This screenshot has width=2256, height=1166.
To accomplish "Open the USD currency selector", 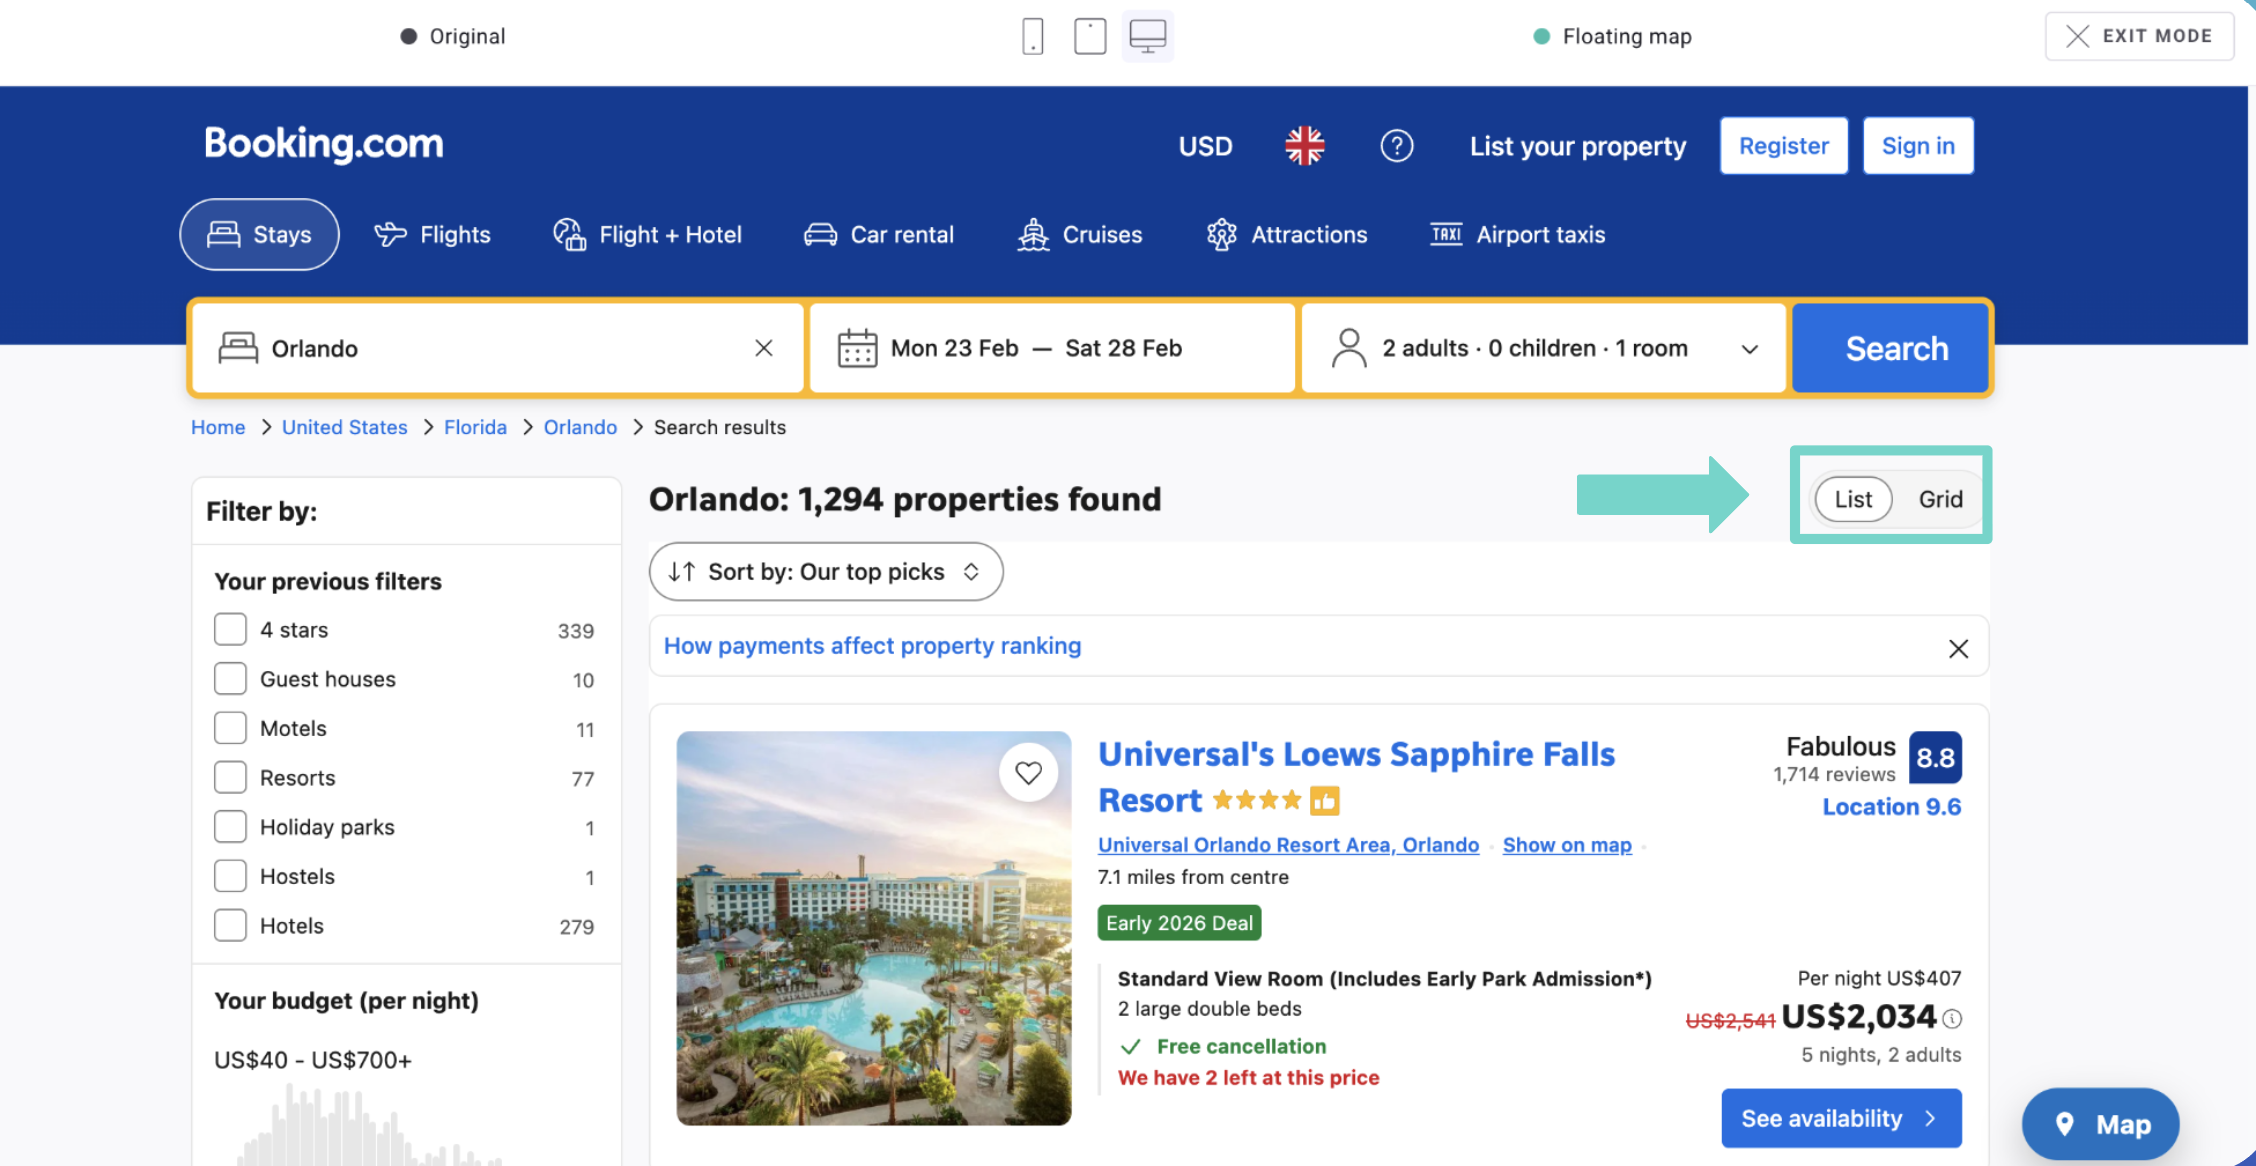I will (1205, 146).
